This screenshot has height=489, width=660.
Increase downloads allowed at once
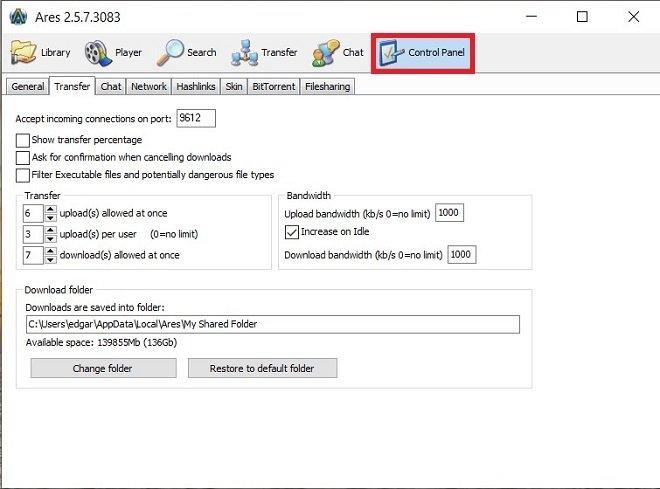coord(51,251)
